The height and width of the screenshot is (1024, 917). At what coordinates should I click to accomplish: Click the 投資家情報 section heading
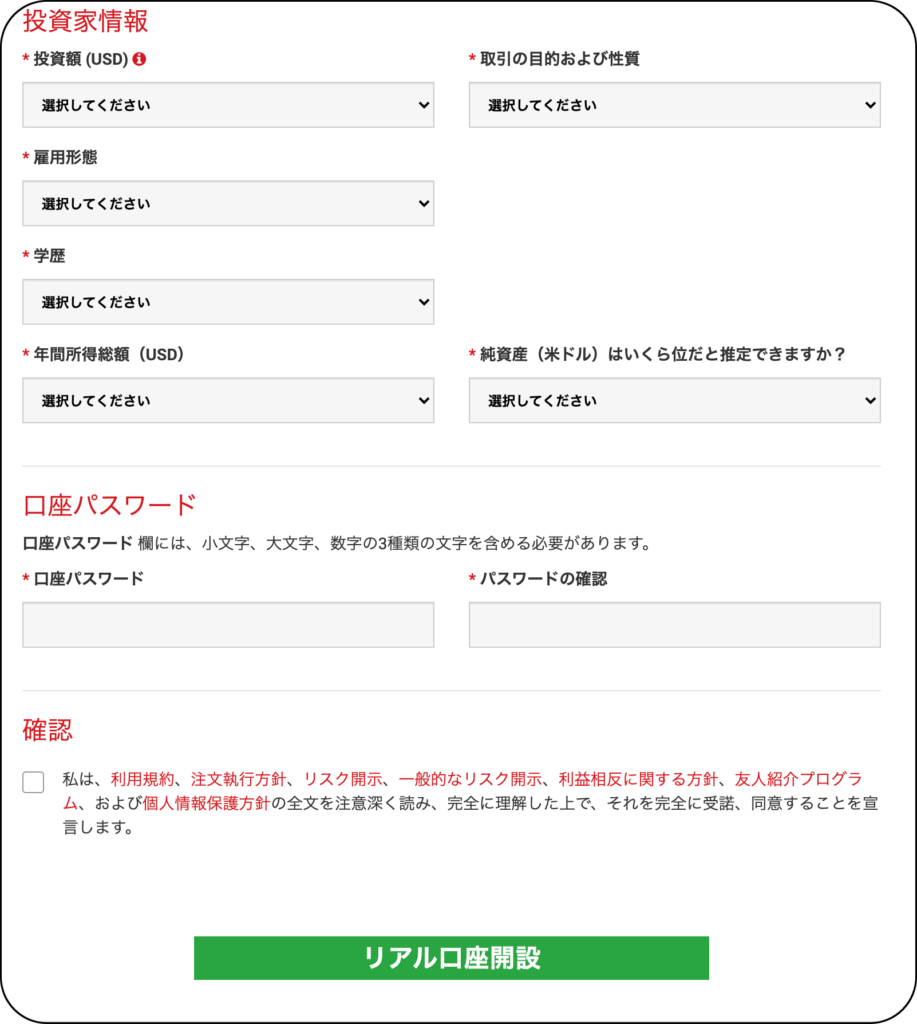click(86, 21)
